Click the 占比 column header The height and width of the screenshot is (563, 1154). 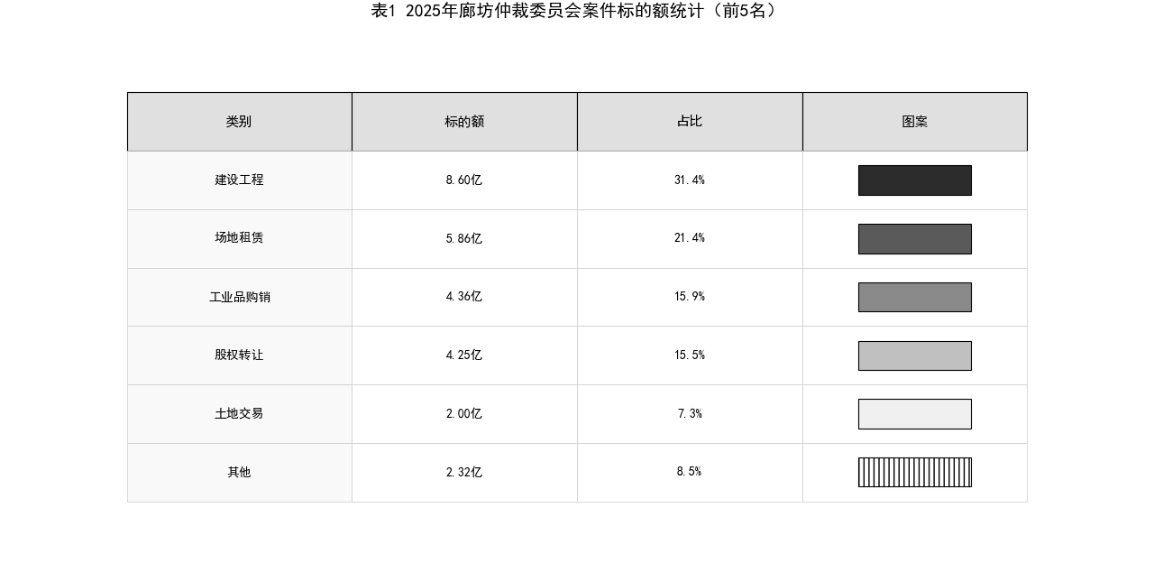(689, 122)
